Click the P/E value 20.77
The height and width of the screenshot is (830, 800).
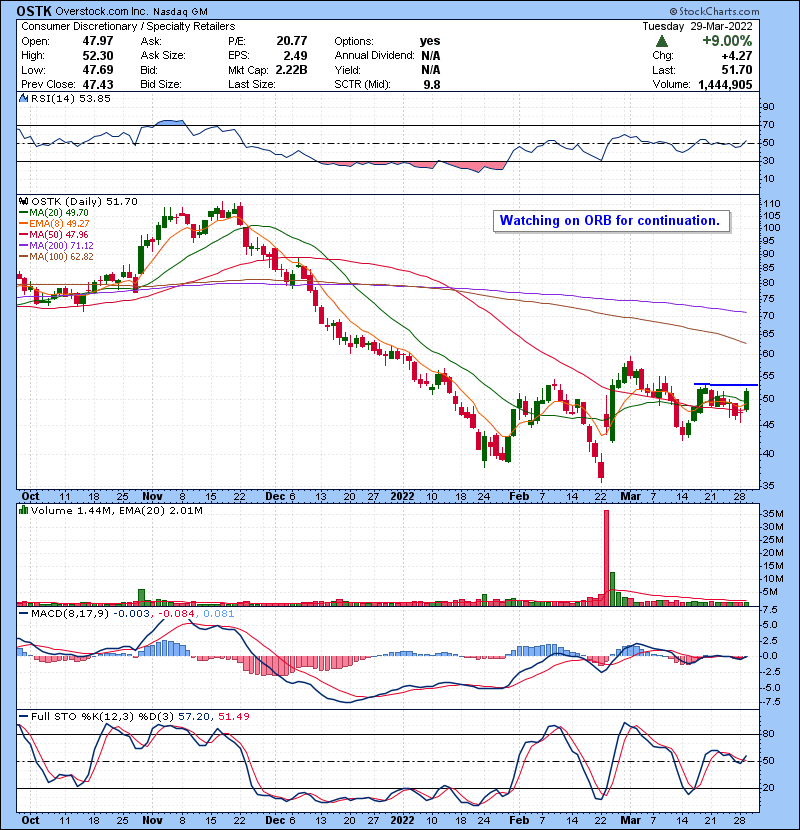coord(292,41)
